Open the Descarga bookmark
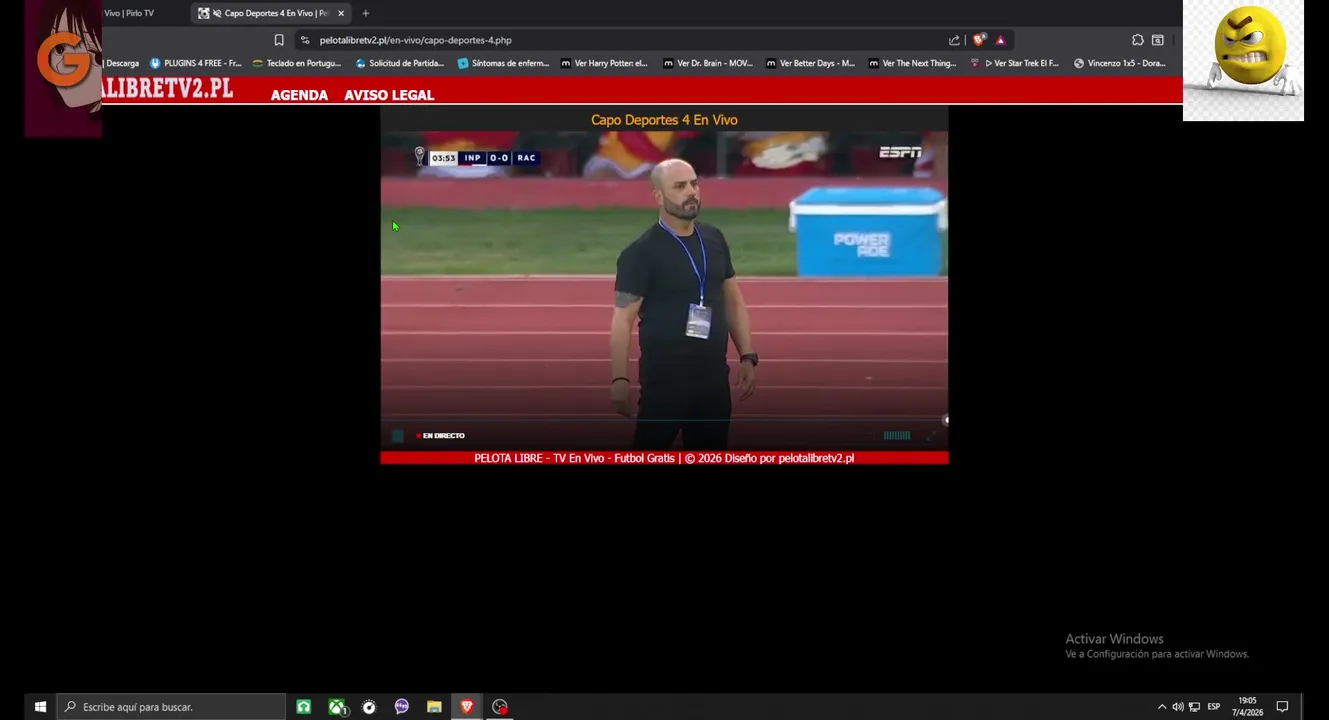The height and width of the screenshot is (720, 1329). (x=122, y=63)
